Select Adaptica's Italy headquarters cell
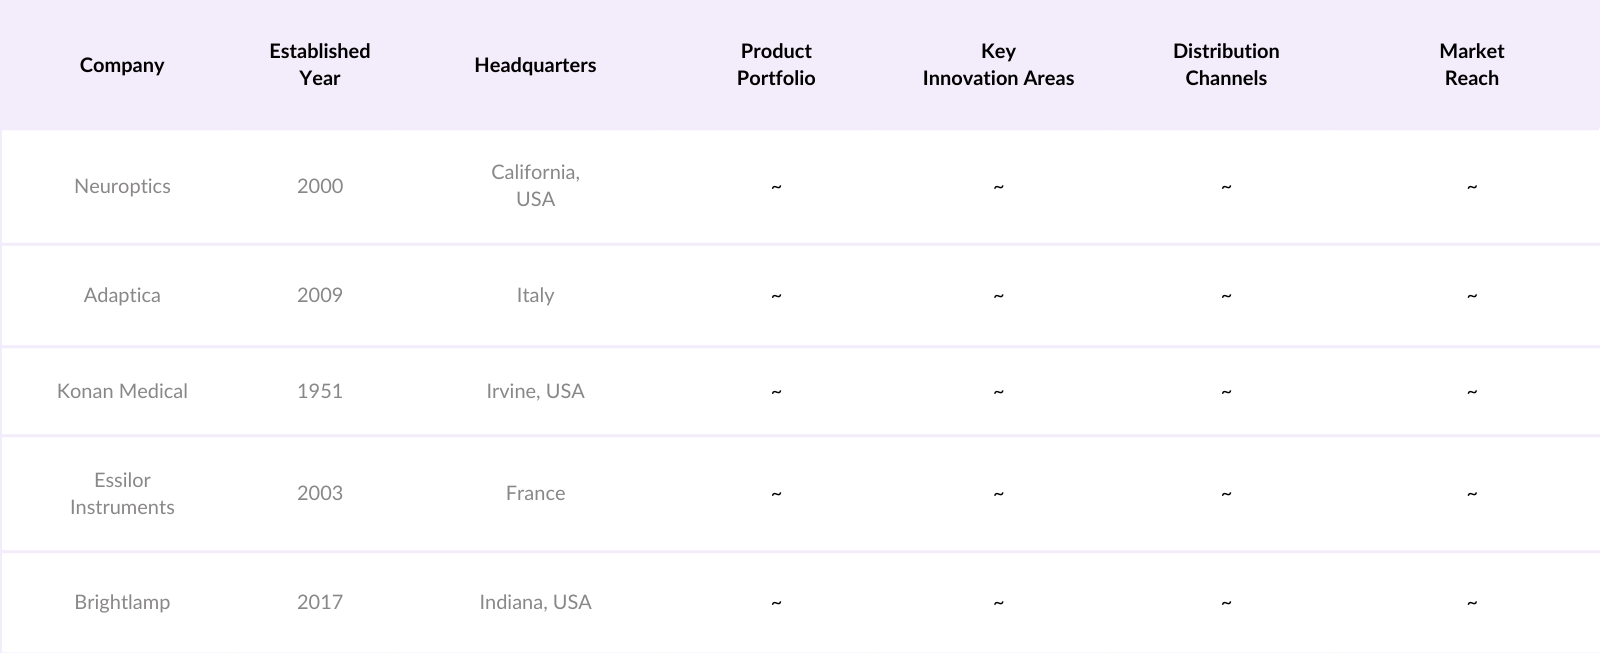Viewport: 1600px width, 653px height. [x=535, y=295]
